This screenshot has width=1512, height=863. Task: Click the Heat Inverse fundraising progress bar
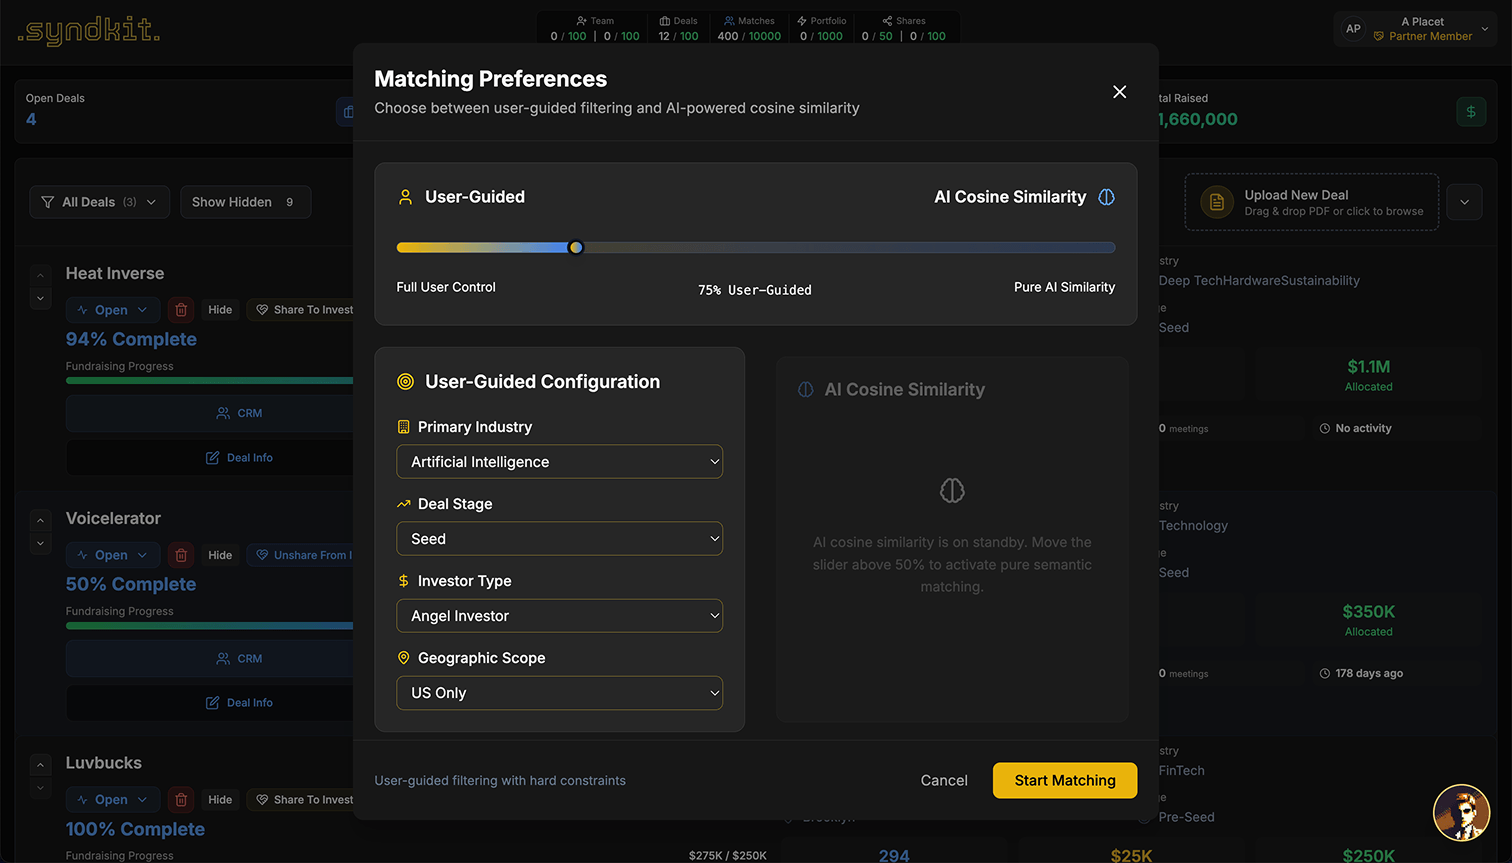click(x=210, y=381)
